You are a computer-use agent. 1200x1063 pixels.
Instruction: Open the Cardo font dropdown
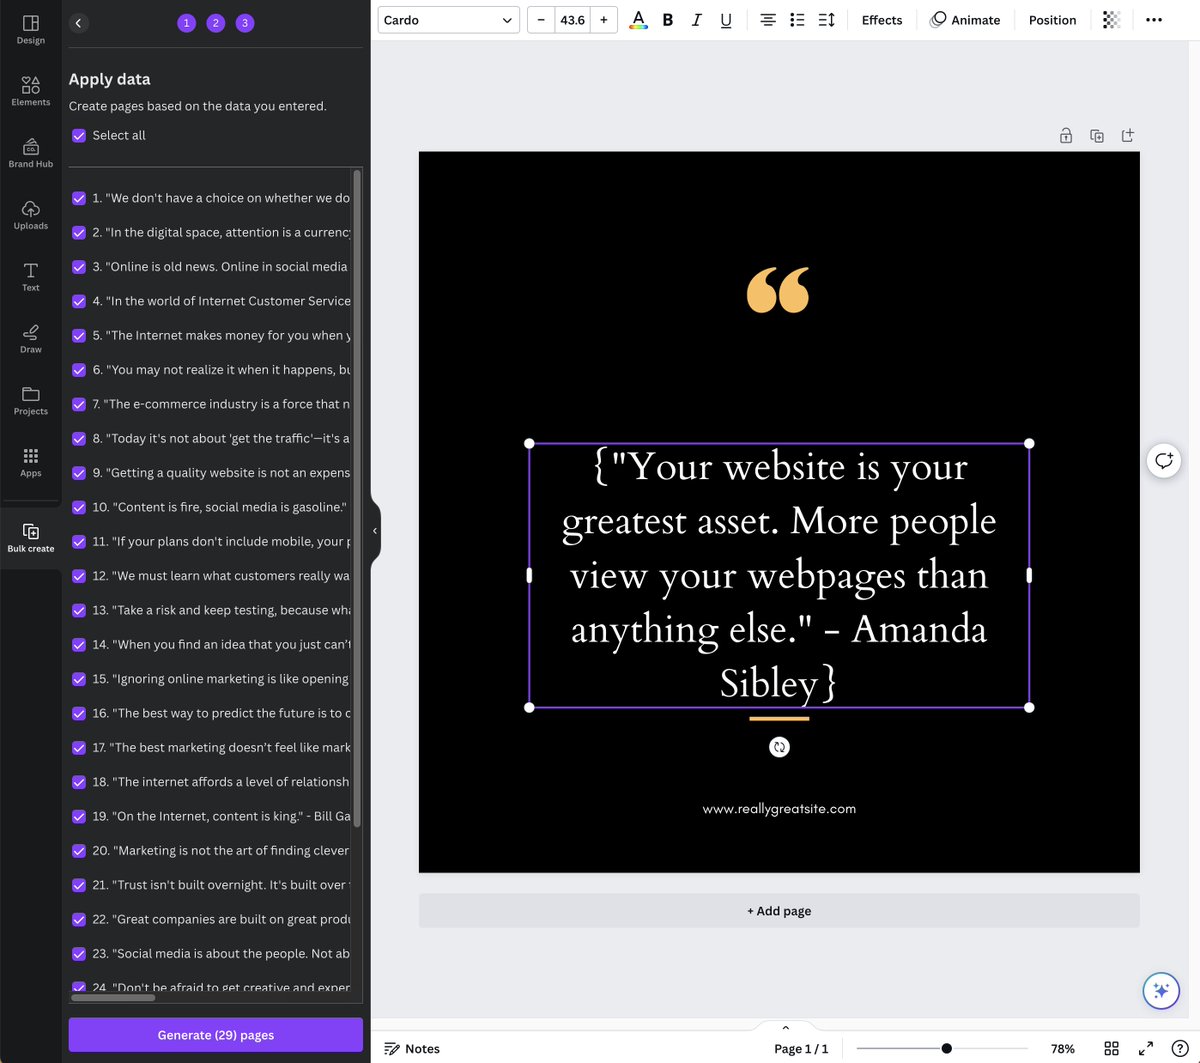(448, 20)
